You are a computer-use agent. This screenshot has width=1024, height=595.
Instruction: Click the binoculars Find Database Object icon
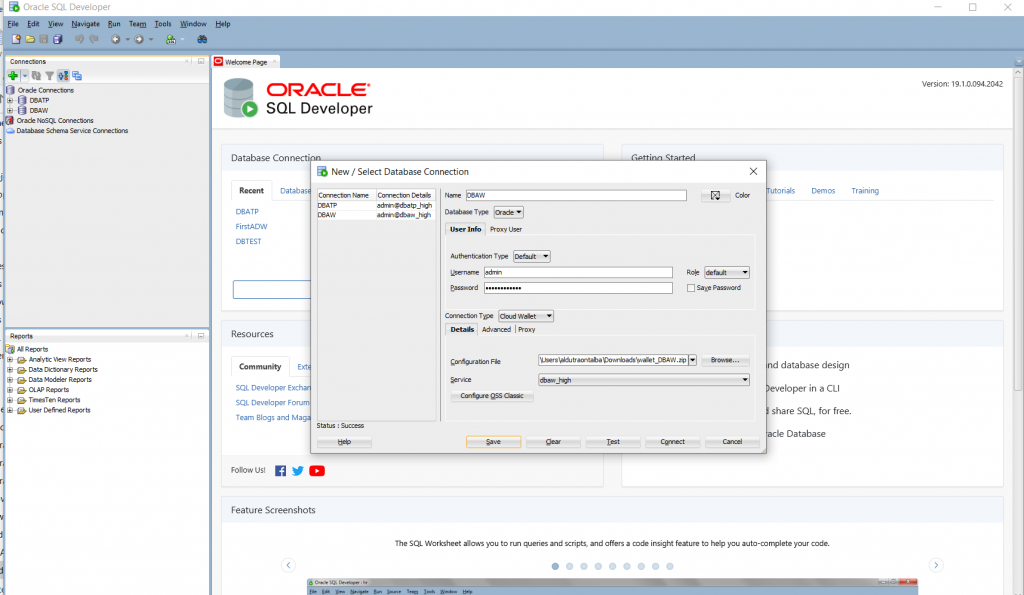202,39
